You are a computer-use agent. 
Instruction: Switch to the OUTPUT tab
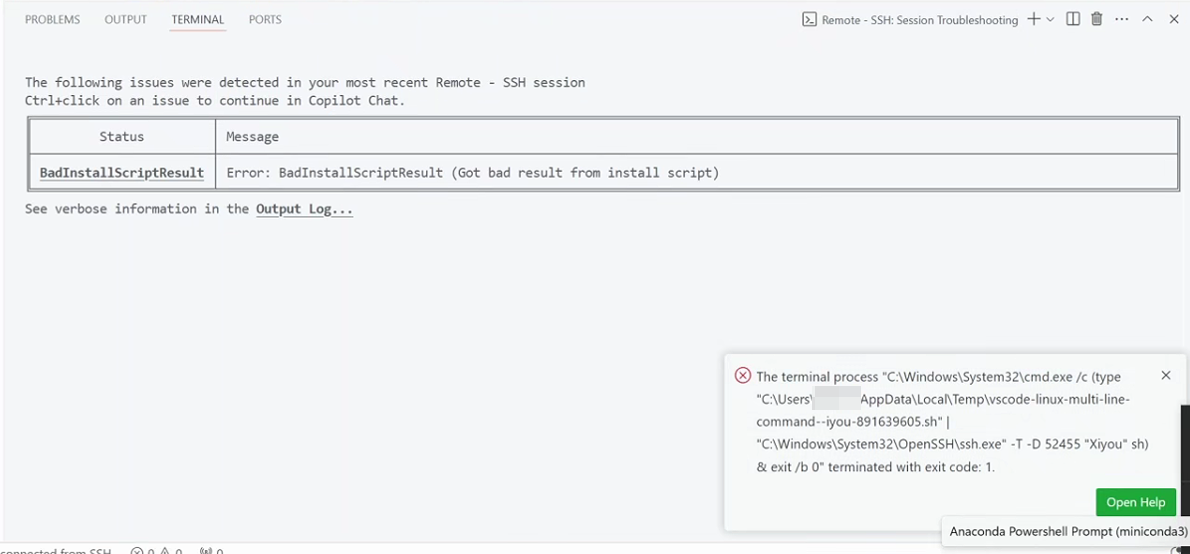click(x=126, y=19)
